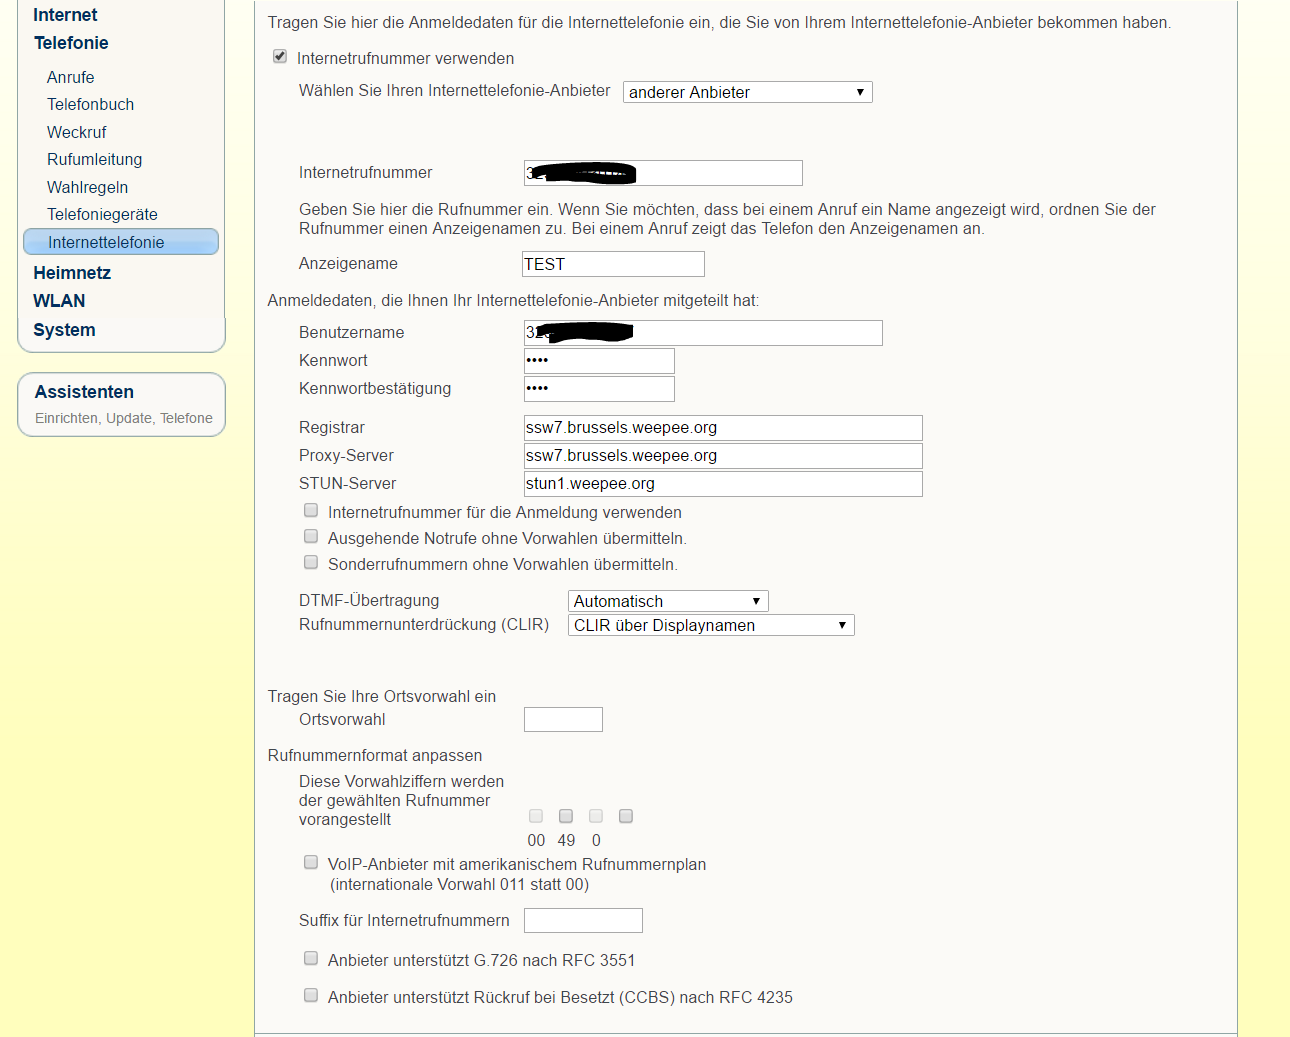
Task: Tick 'Sonderrufnummern ohne Vorwahlen übermitteln'
Action: [311, 563]
